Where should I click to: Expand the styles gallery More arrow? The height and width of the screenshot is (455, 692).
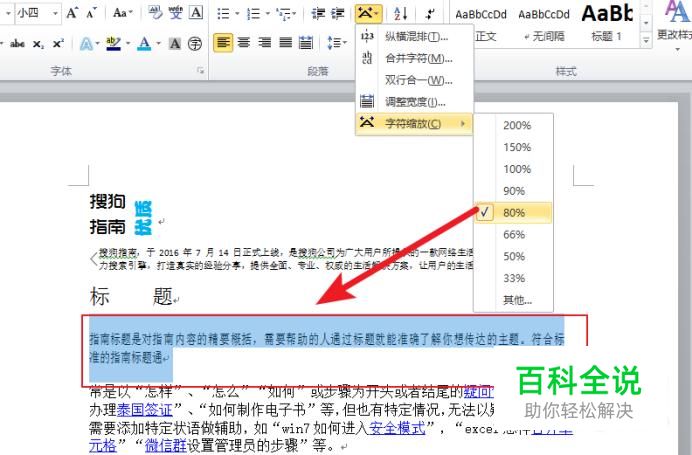[x=646, y=40]
